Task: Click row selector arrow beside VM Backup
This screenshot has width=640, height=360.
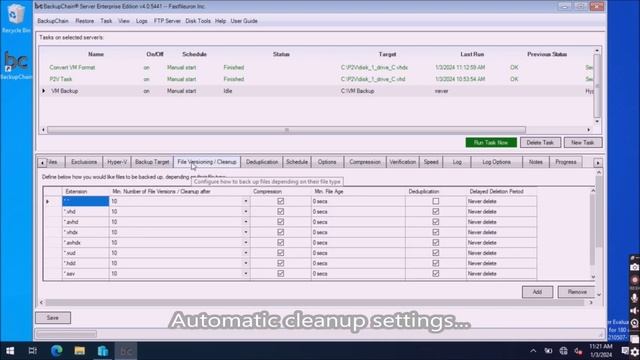Action: point(44,91)
